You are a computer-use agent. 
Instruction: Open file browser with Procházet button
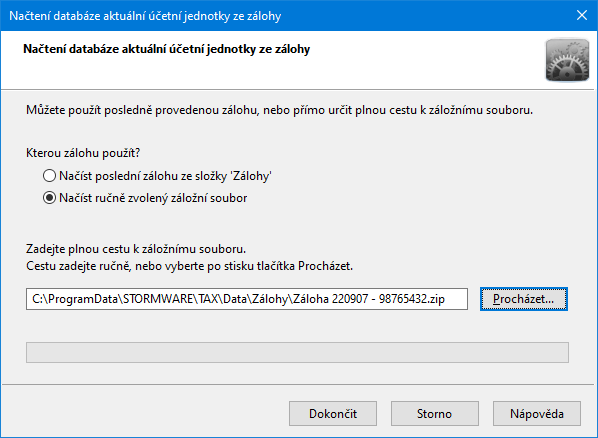pyautogui.click(x=524, y=299)
